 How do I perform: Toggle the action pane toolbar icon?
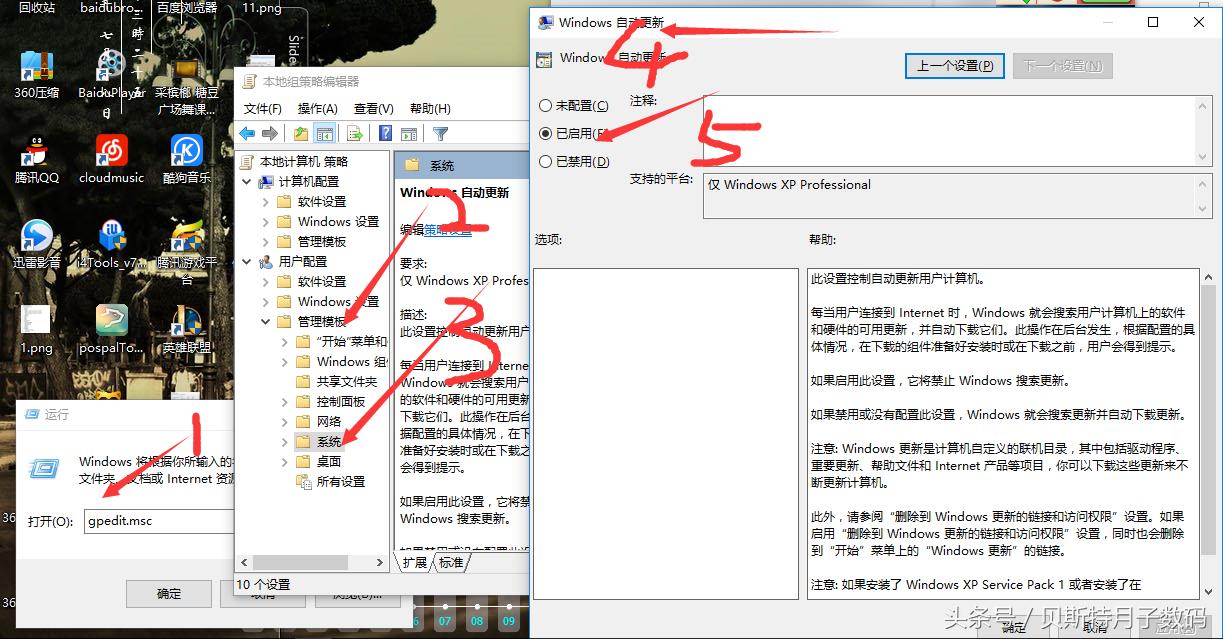pos(410,132)
